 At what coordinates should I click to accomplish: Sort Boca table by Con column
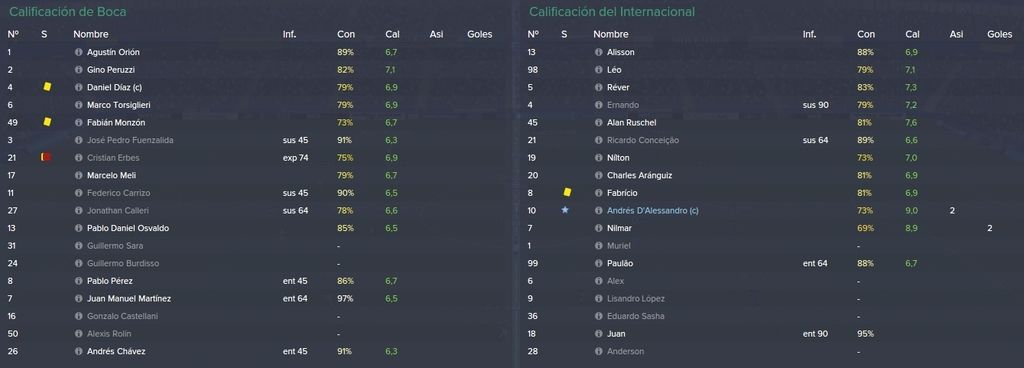345,34
